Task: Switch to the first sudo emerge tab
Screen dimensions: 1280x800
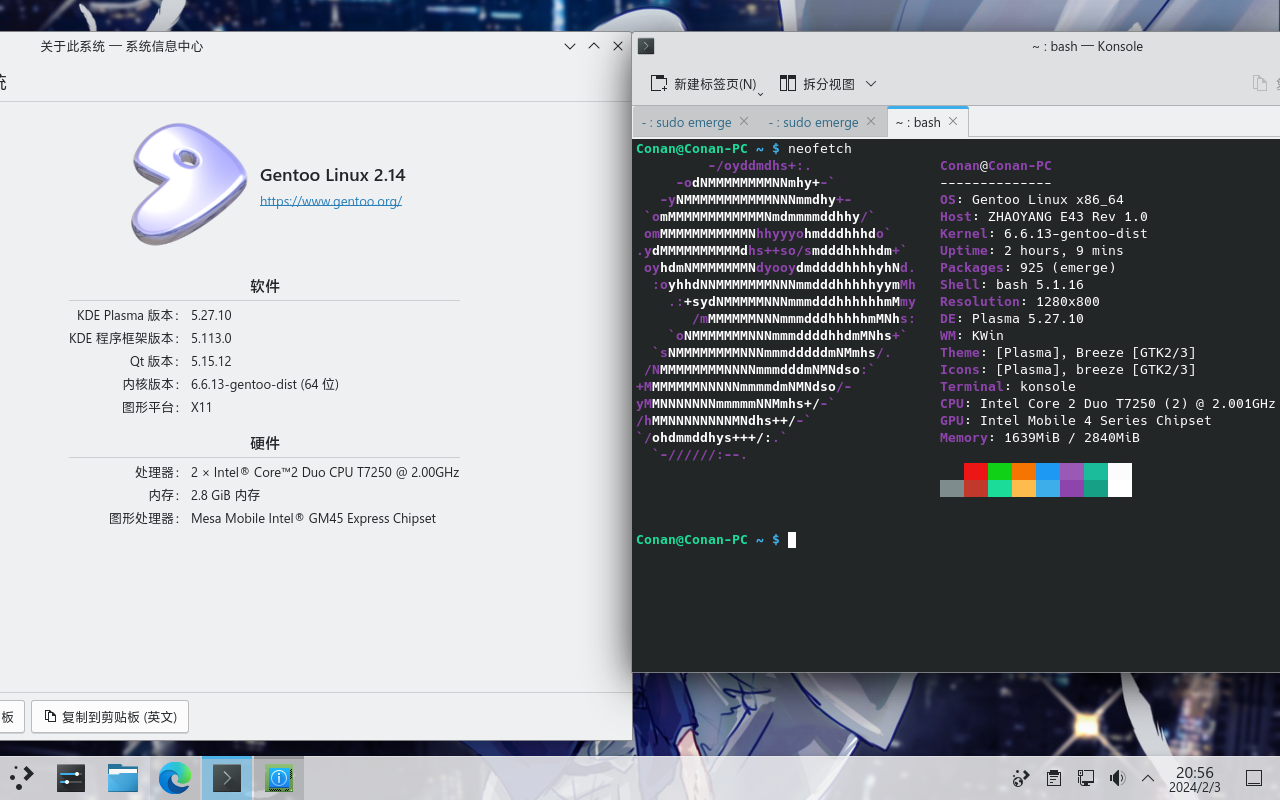Action: (x=695, y=122)
